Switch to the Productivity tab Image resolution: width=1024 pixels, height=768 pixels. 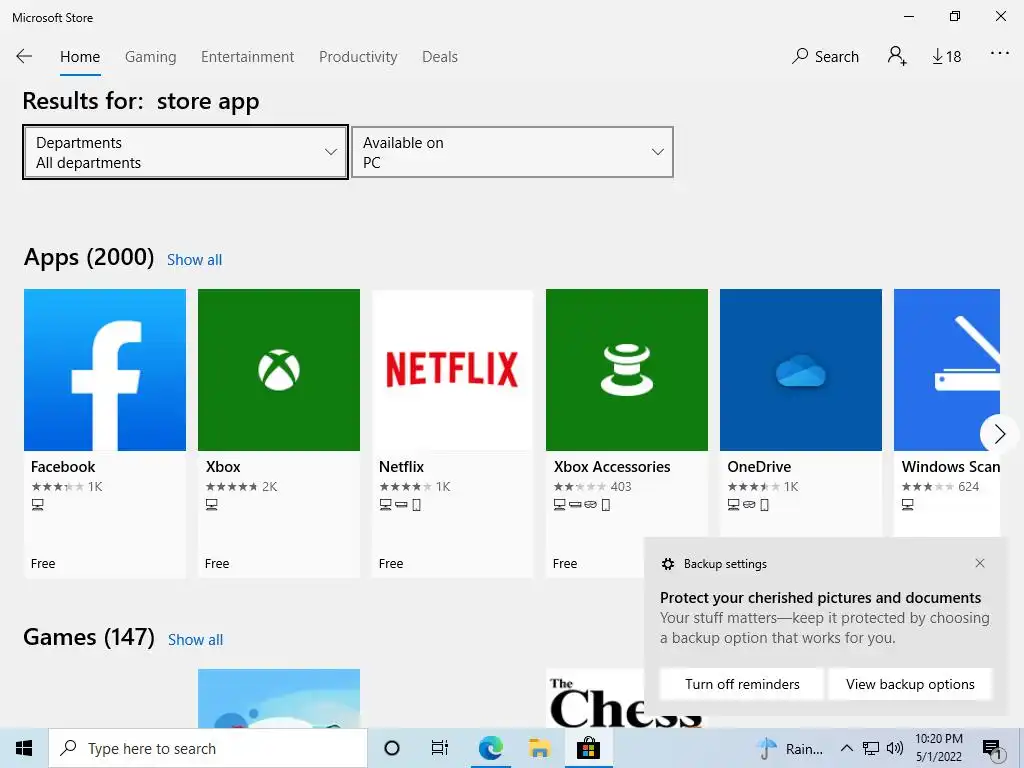[358, 57]
